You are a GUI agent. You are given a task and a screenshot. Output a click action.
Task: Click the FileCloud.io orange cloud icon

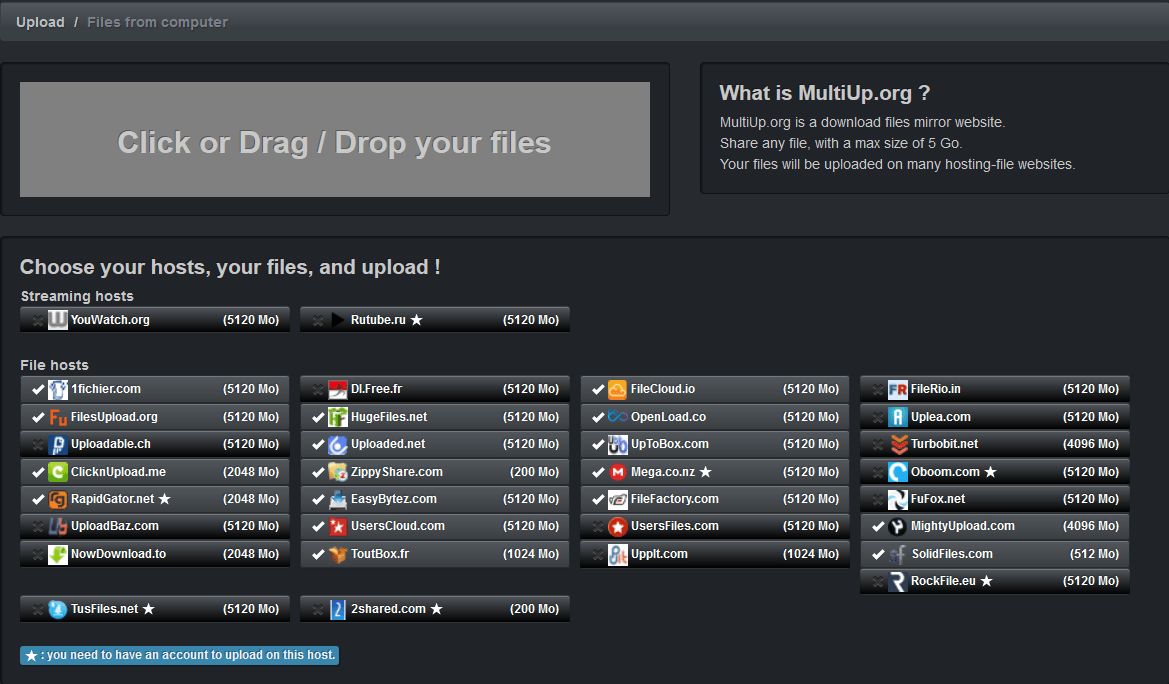pyautogui.click(x=617, y=389)
